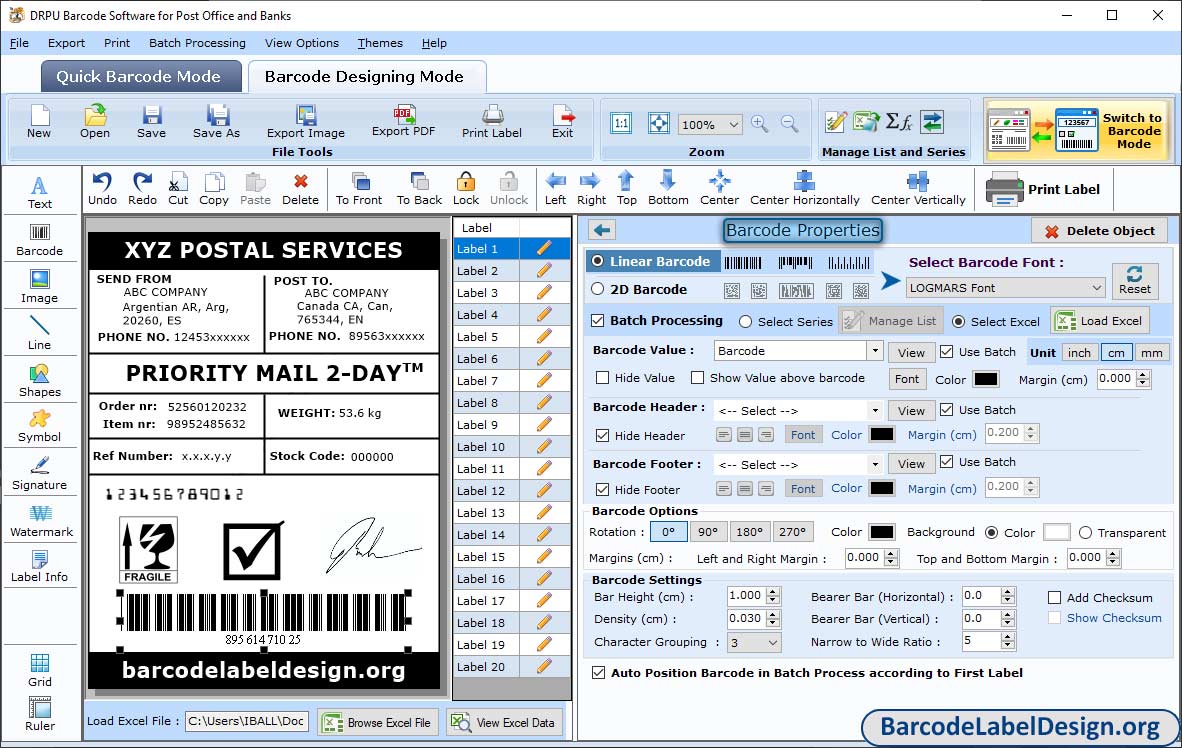
Task: Adjust Narrow to Wide Ratio stepper
Action: point(1008,641)
